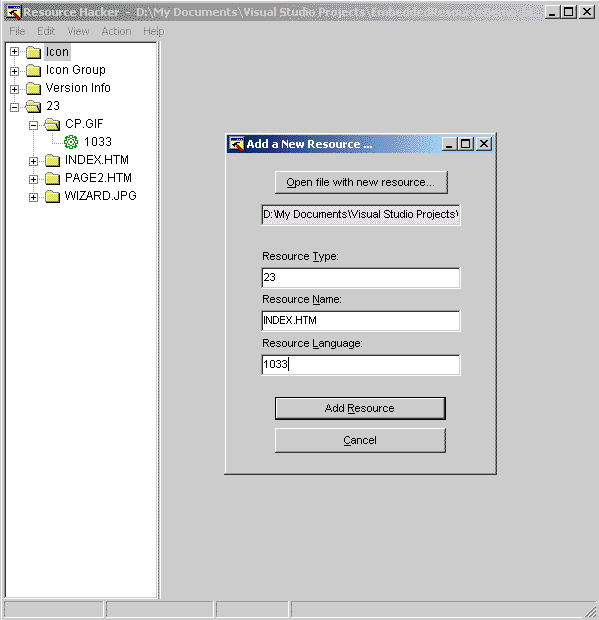Image resolution: width=599 pixels, height=620 pixels.
Task: Click the Resource Name input field
Action: click(361, 320)
